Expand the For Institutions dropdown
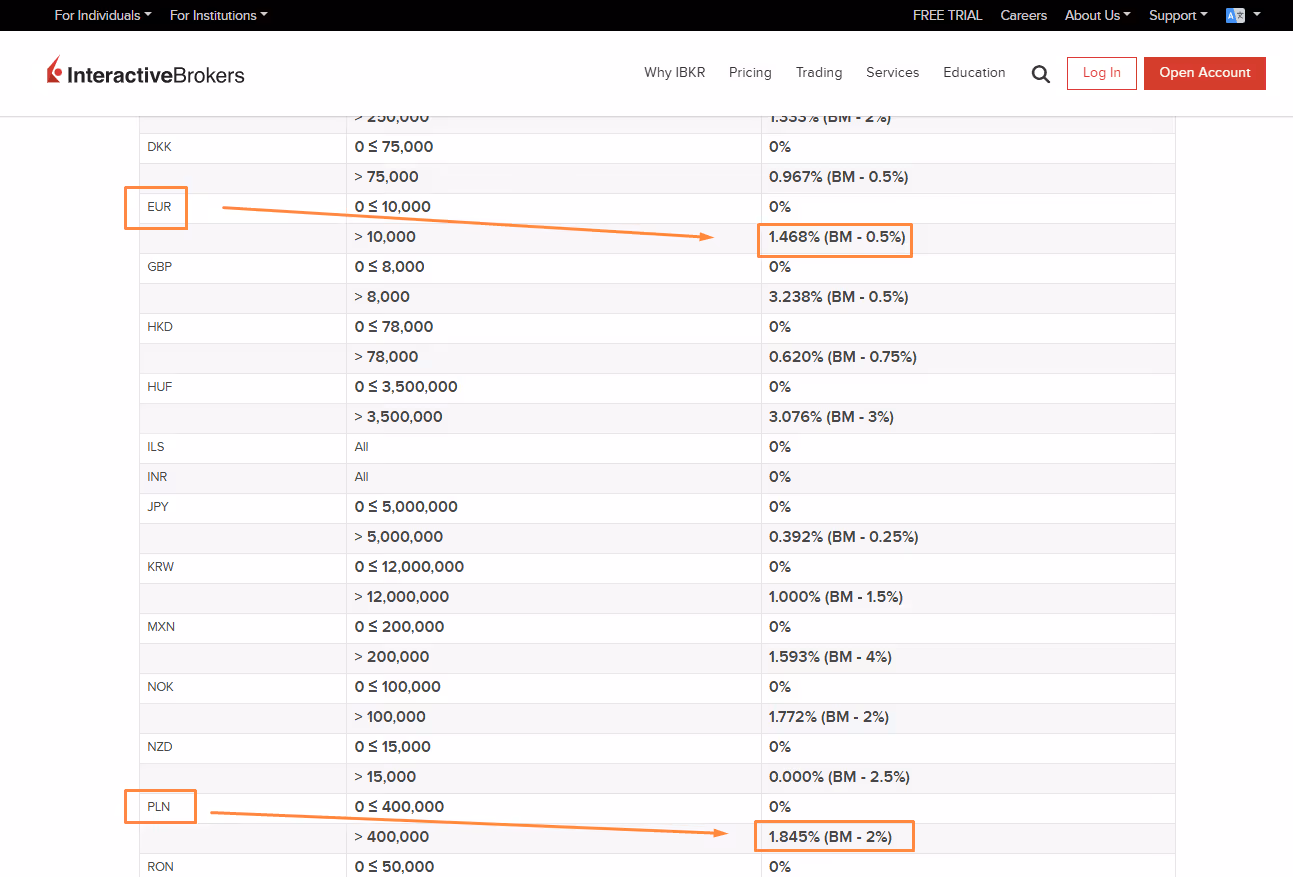 click(x=219, y=15)
